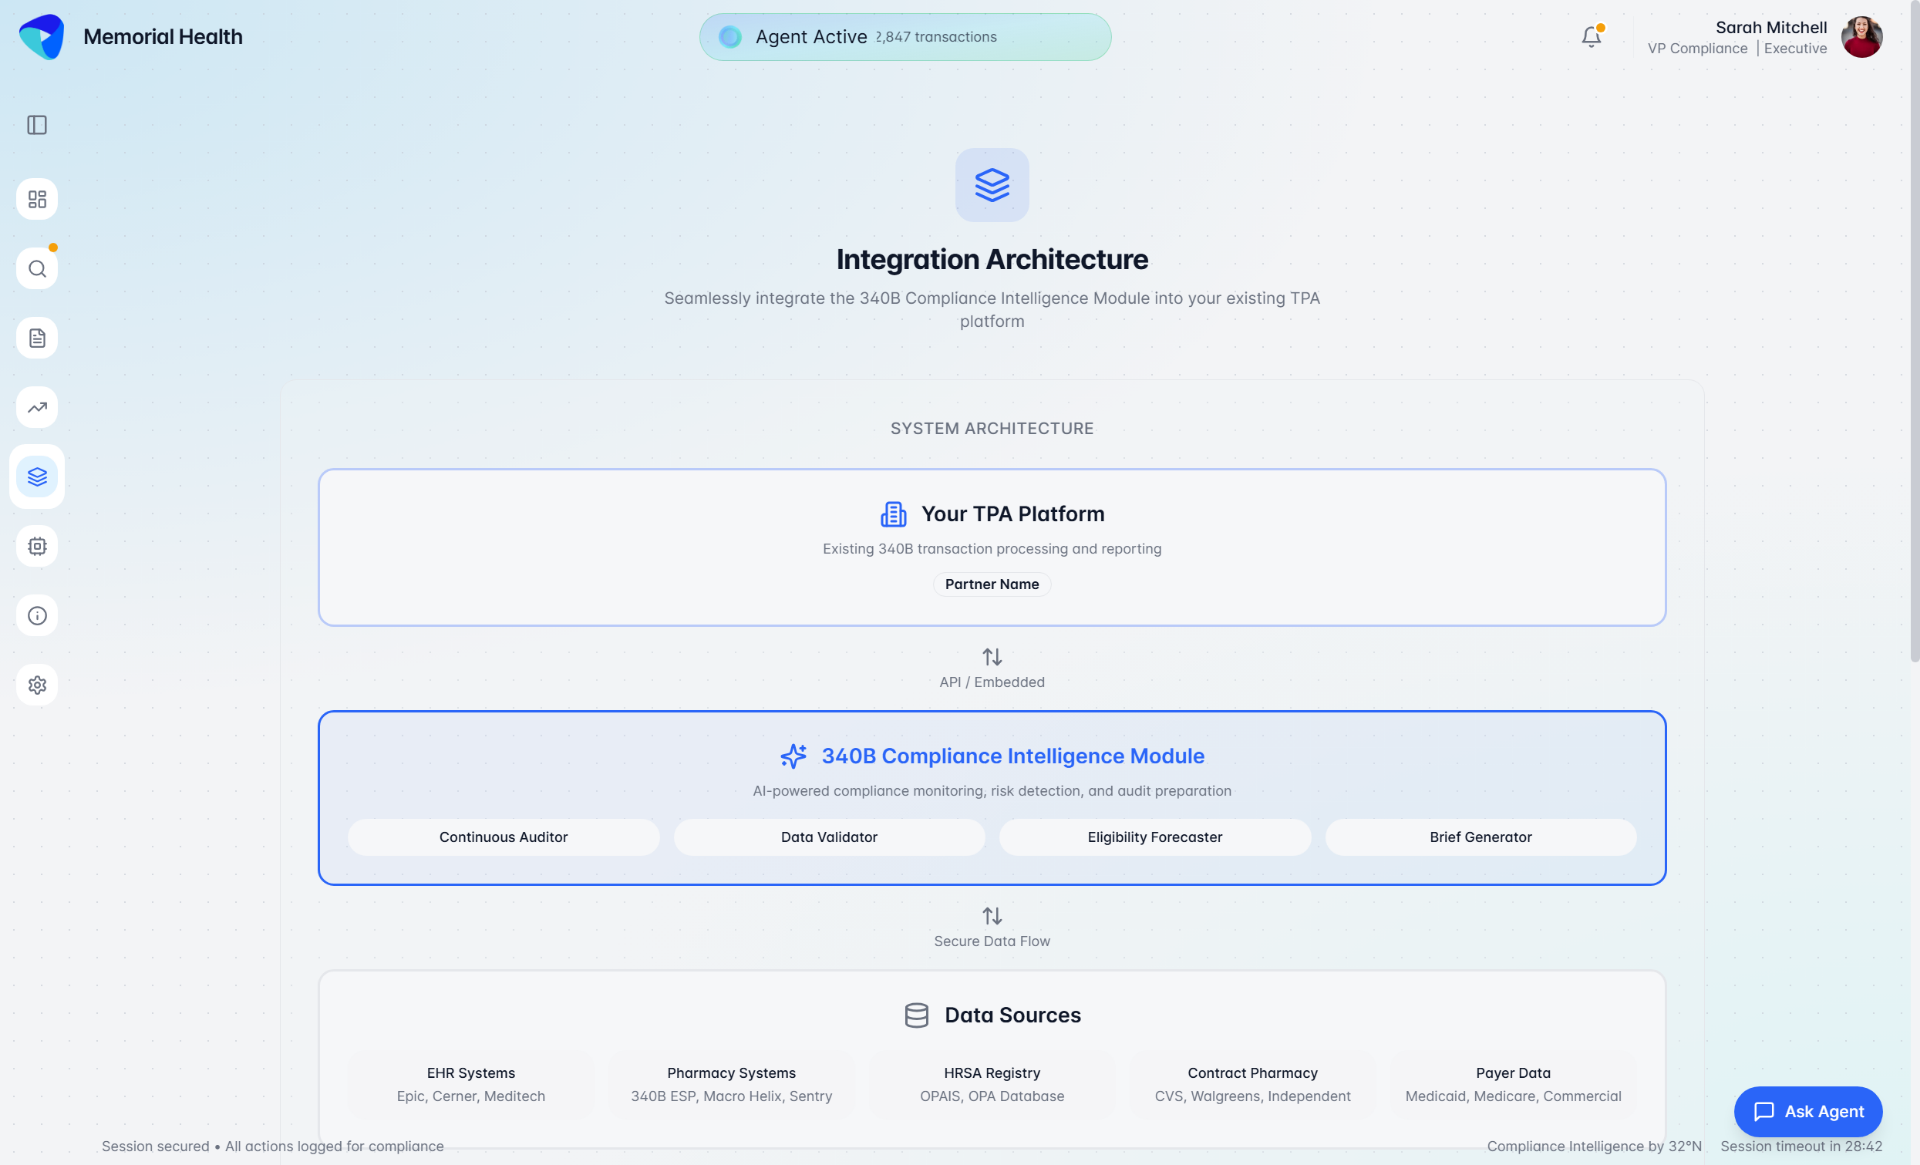Click the SYSTEM ARCHITECTURE label
This screenshot has height=1165, width=1920.
992,428
